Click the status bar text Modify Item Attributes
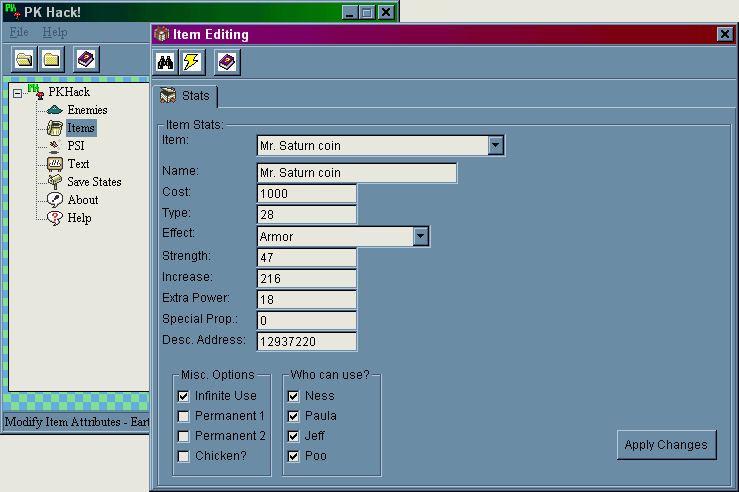The width and height of the screenshot is (739, 492). pos(77,422)
